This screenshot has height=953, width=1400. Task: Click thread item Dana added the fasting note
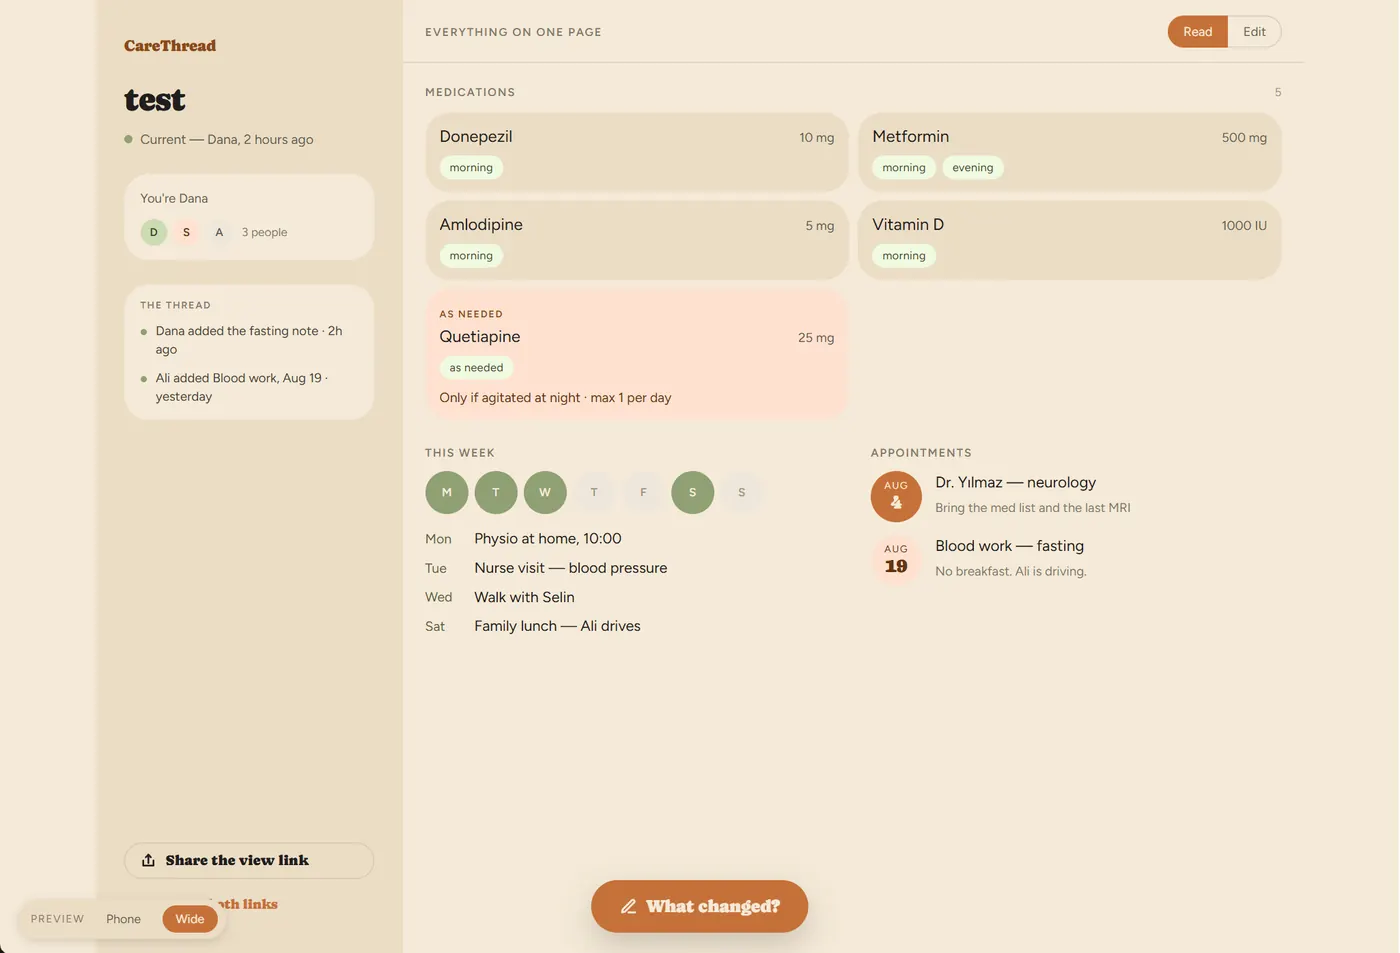(249, 340)
